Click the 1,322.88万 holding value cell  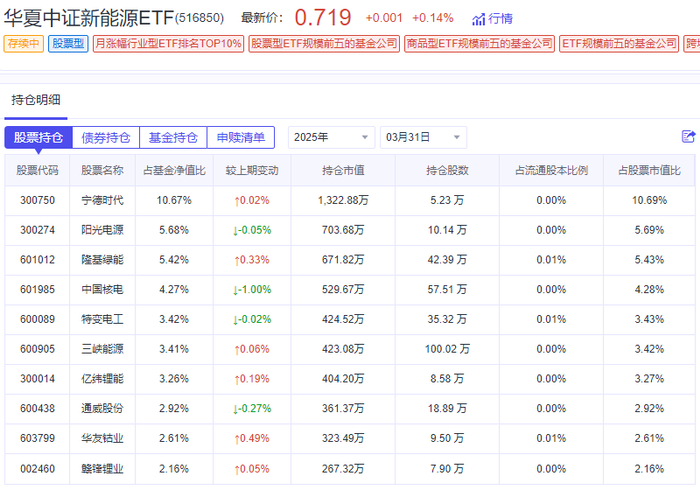(x=343, y=200)
